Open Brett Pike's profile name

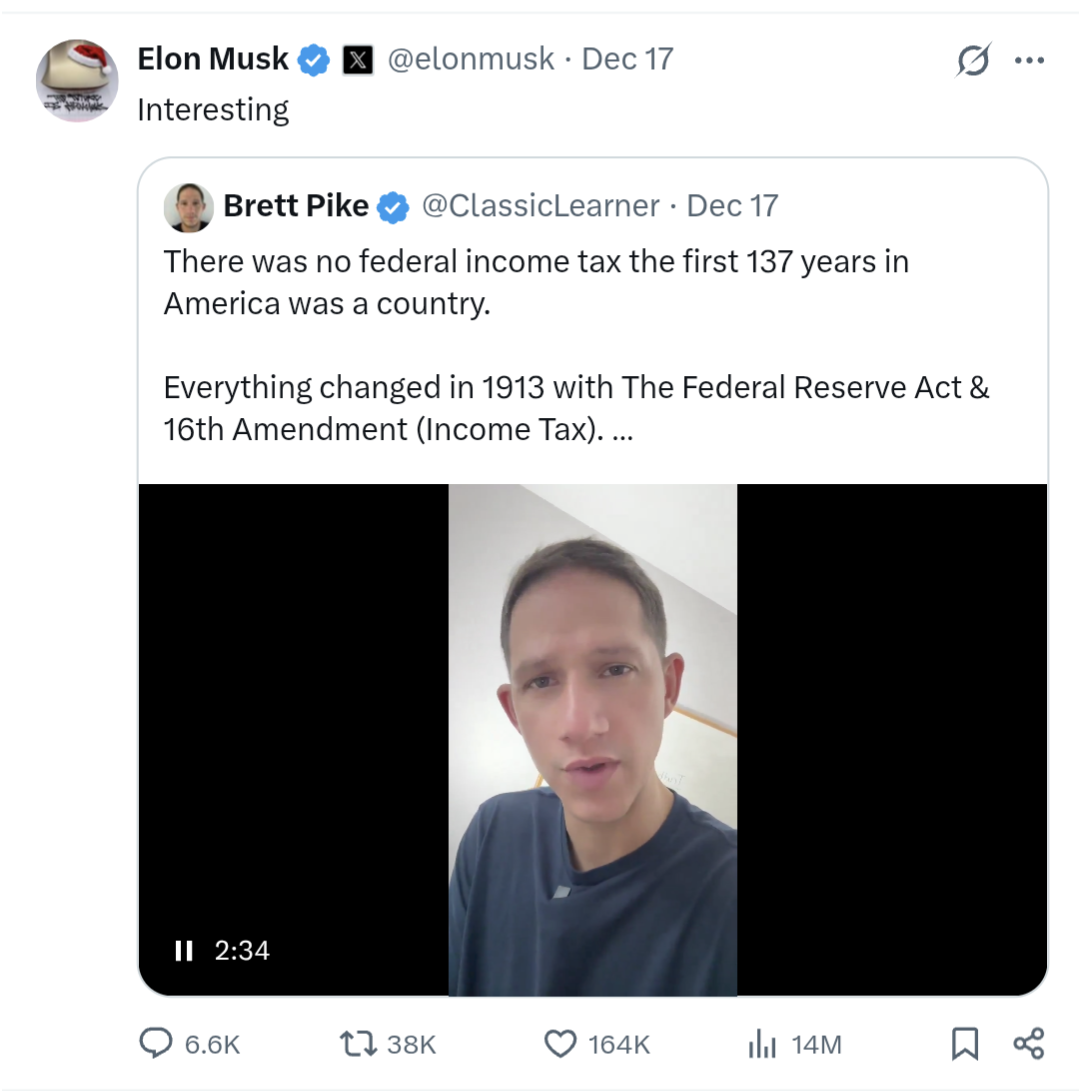(296, 206)
